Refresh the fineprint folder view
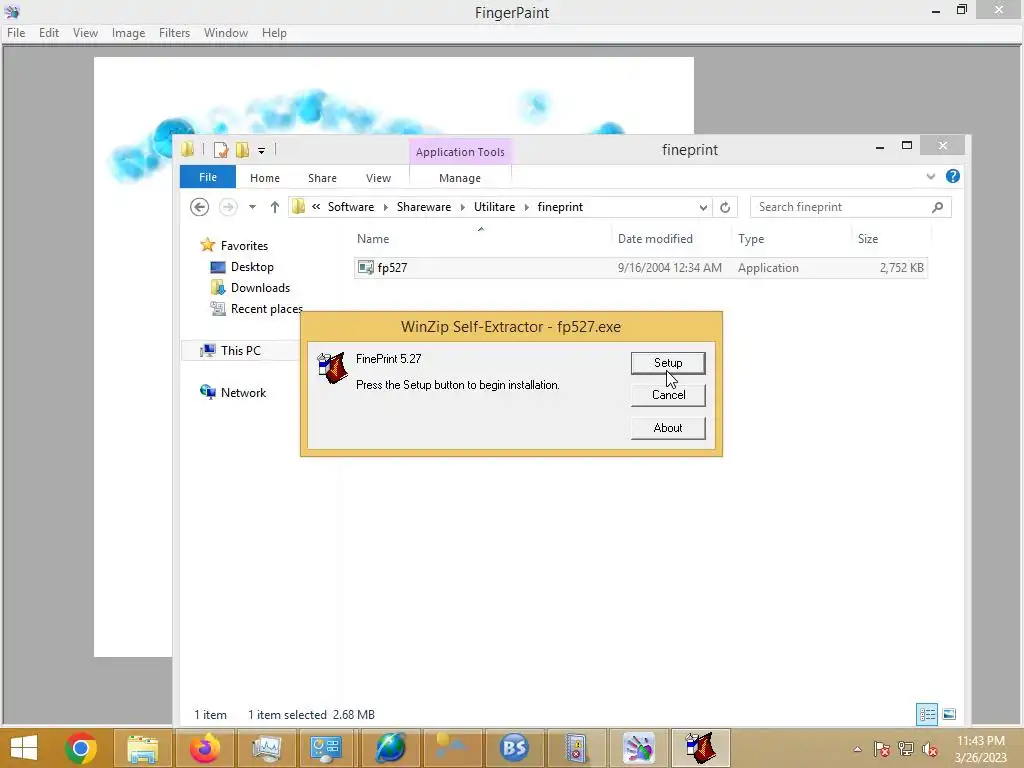 coord(725,208)
